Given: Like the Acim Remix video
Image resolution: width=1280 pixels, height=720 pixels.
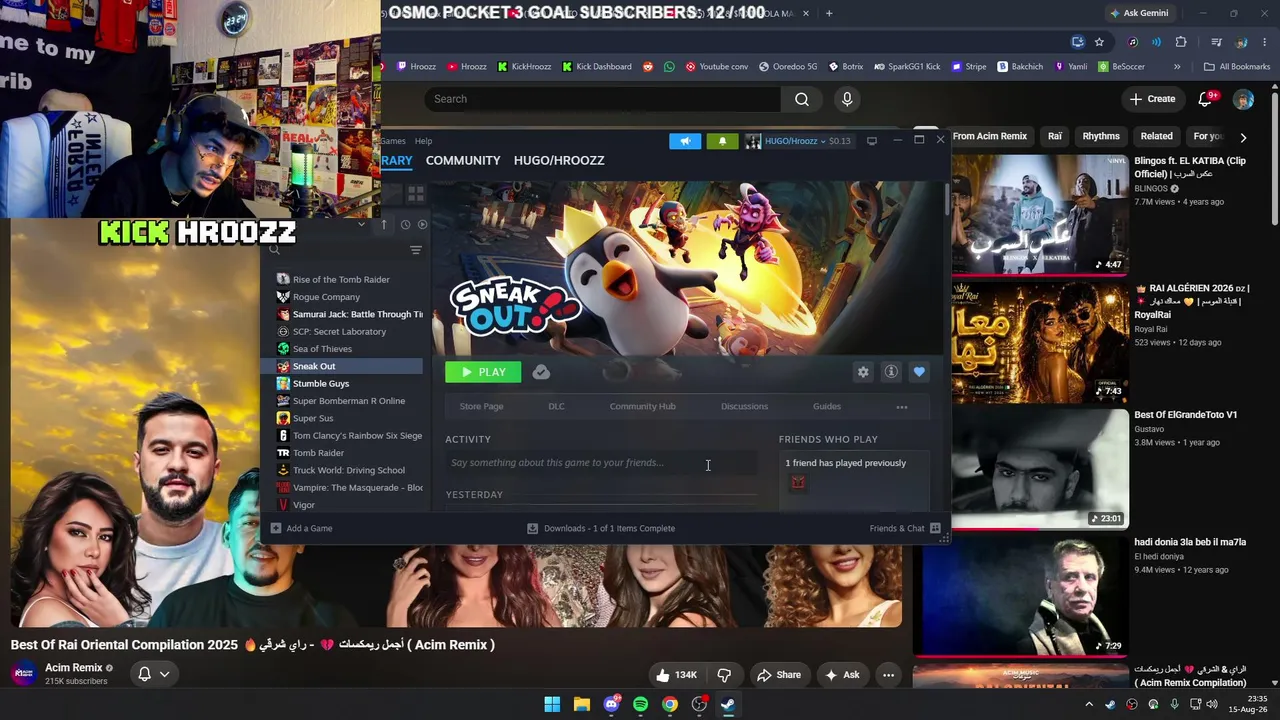Looking at the screenshot, I should tap(675, 675).
